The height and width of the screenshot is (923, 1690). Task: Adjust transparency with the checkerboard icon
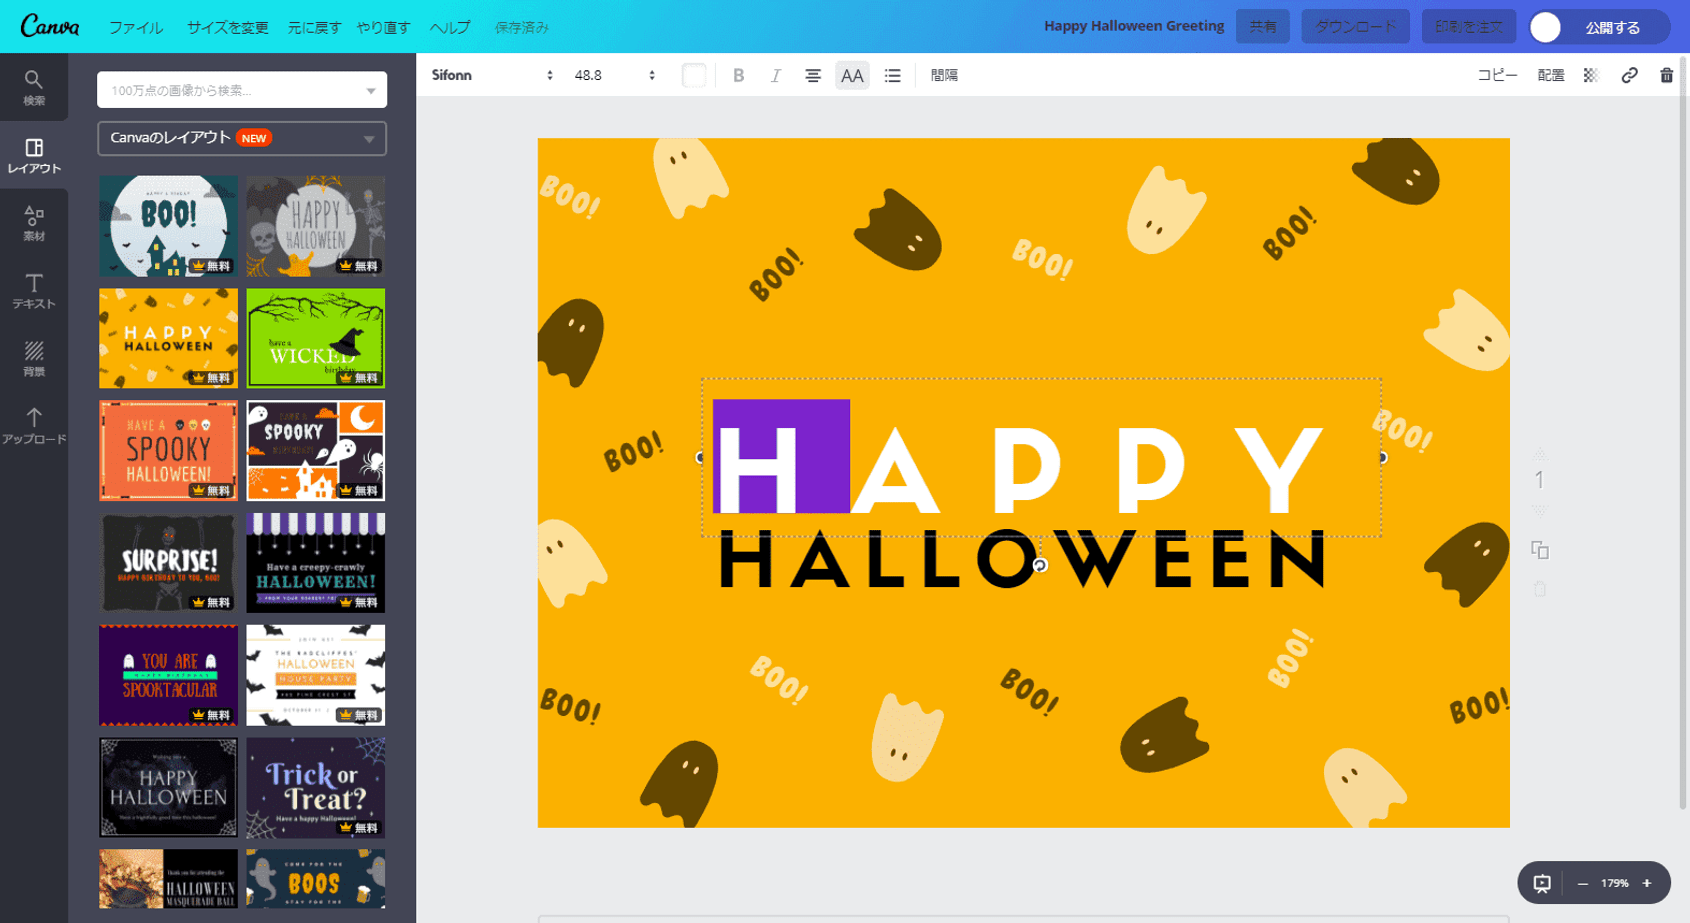1592,75
